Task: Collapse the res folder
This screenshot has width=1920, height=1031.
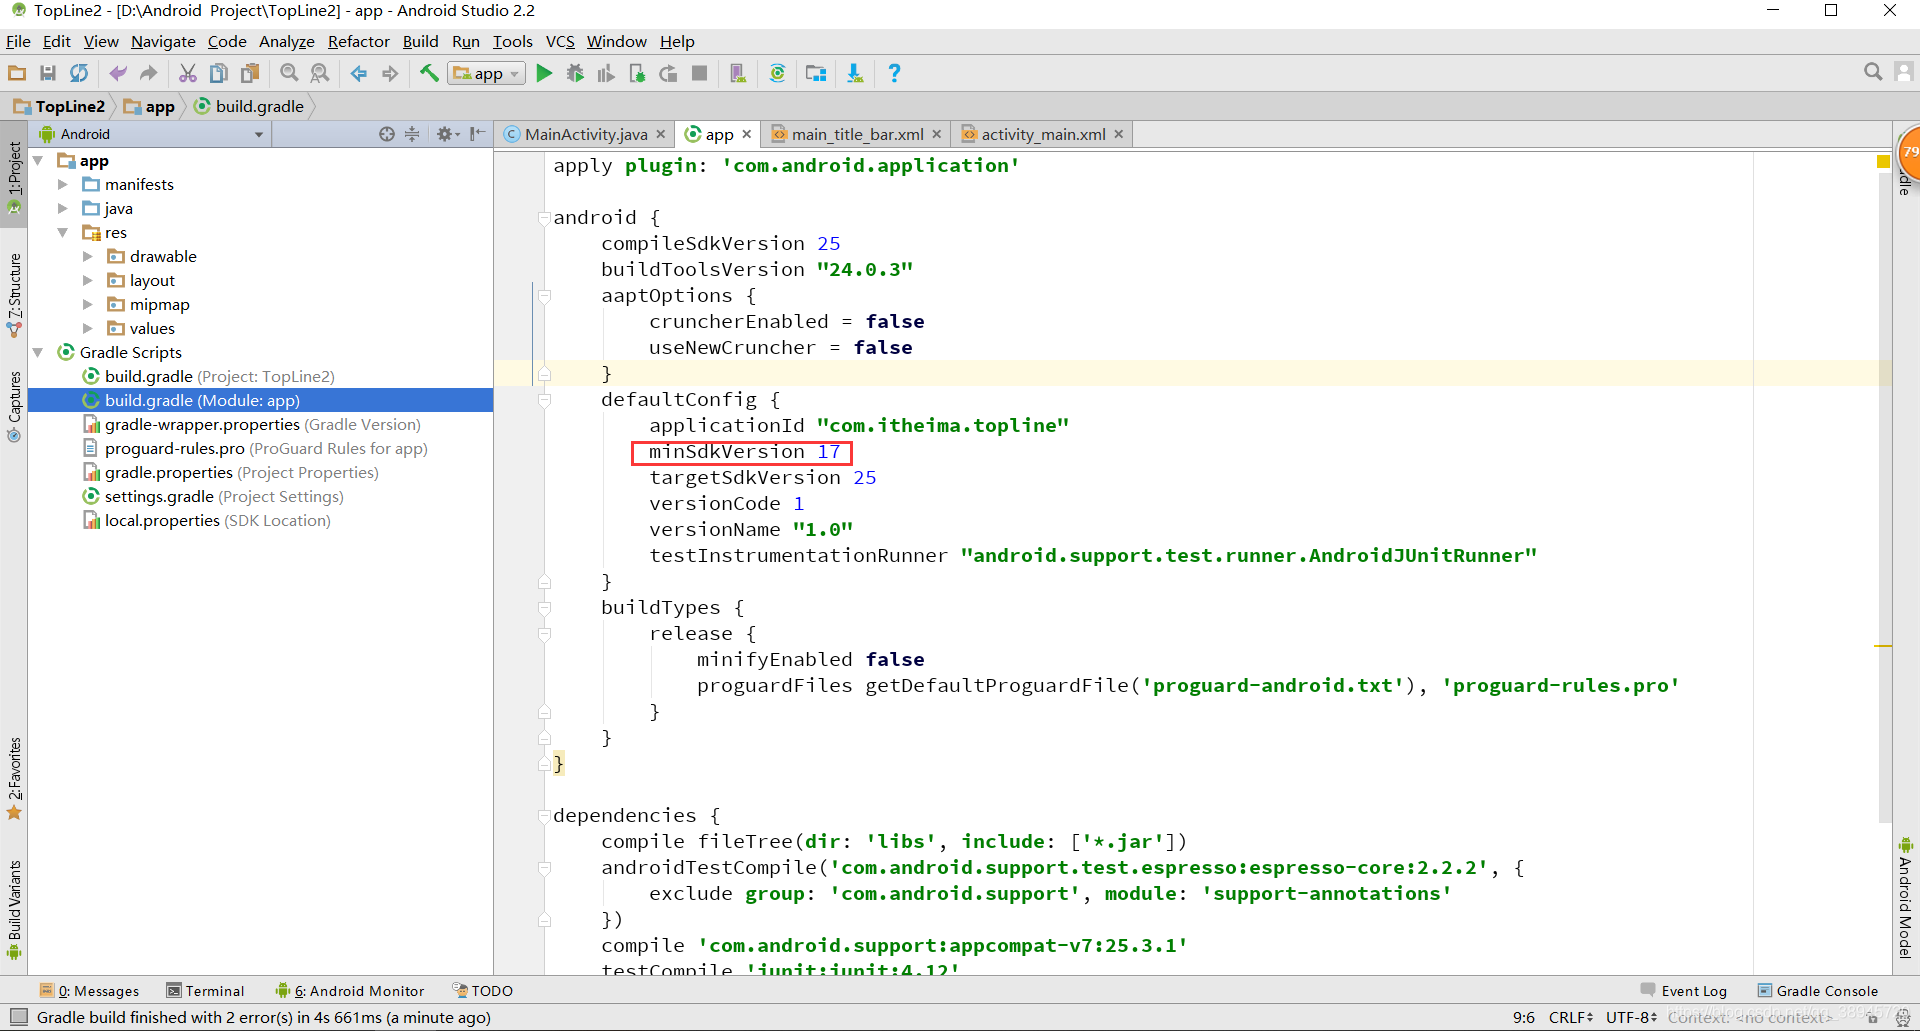Action: pyautogui.click(x=63, y=232)
